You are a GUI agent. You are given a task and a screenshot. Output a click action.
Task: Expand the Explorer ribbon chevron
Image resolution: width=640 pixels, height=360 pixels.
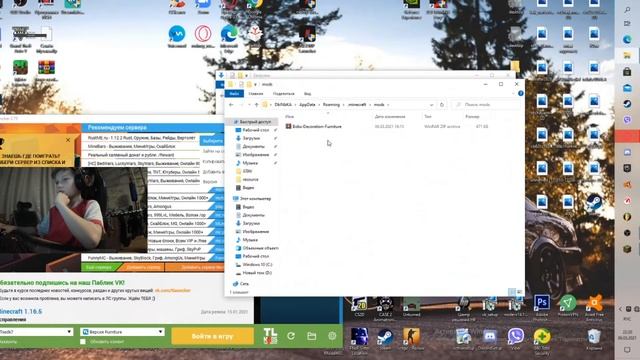click(513, 93)
